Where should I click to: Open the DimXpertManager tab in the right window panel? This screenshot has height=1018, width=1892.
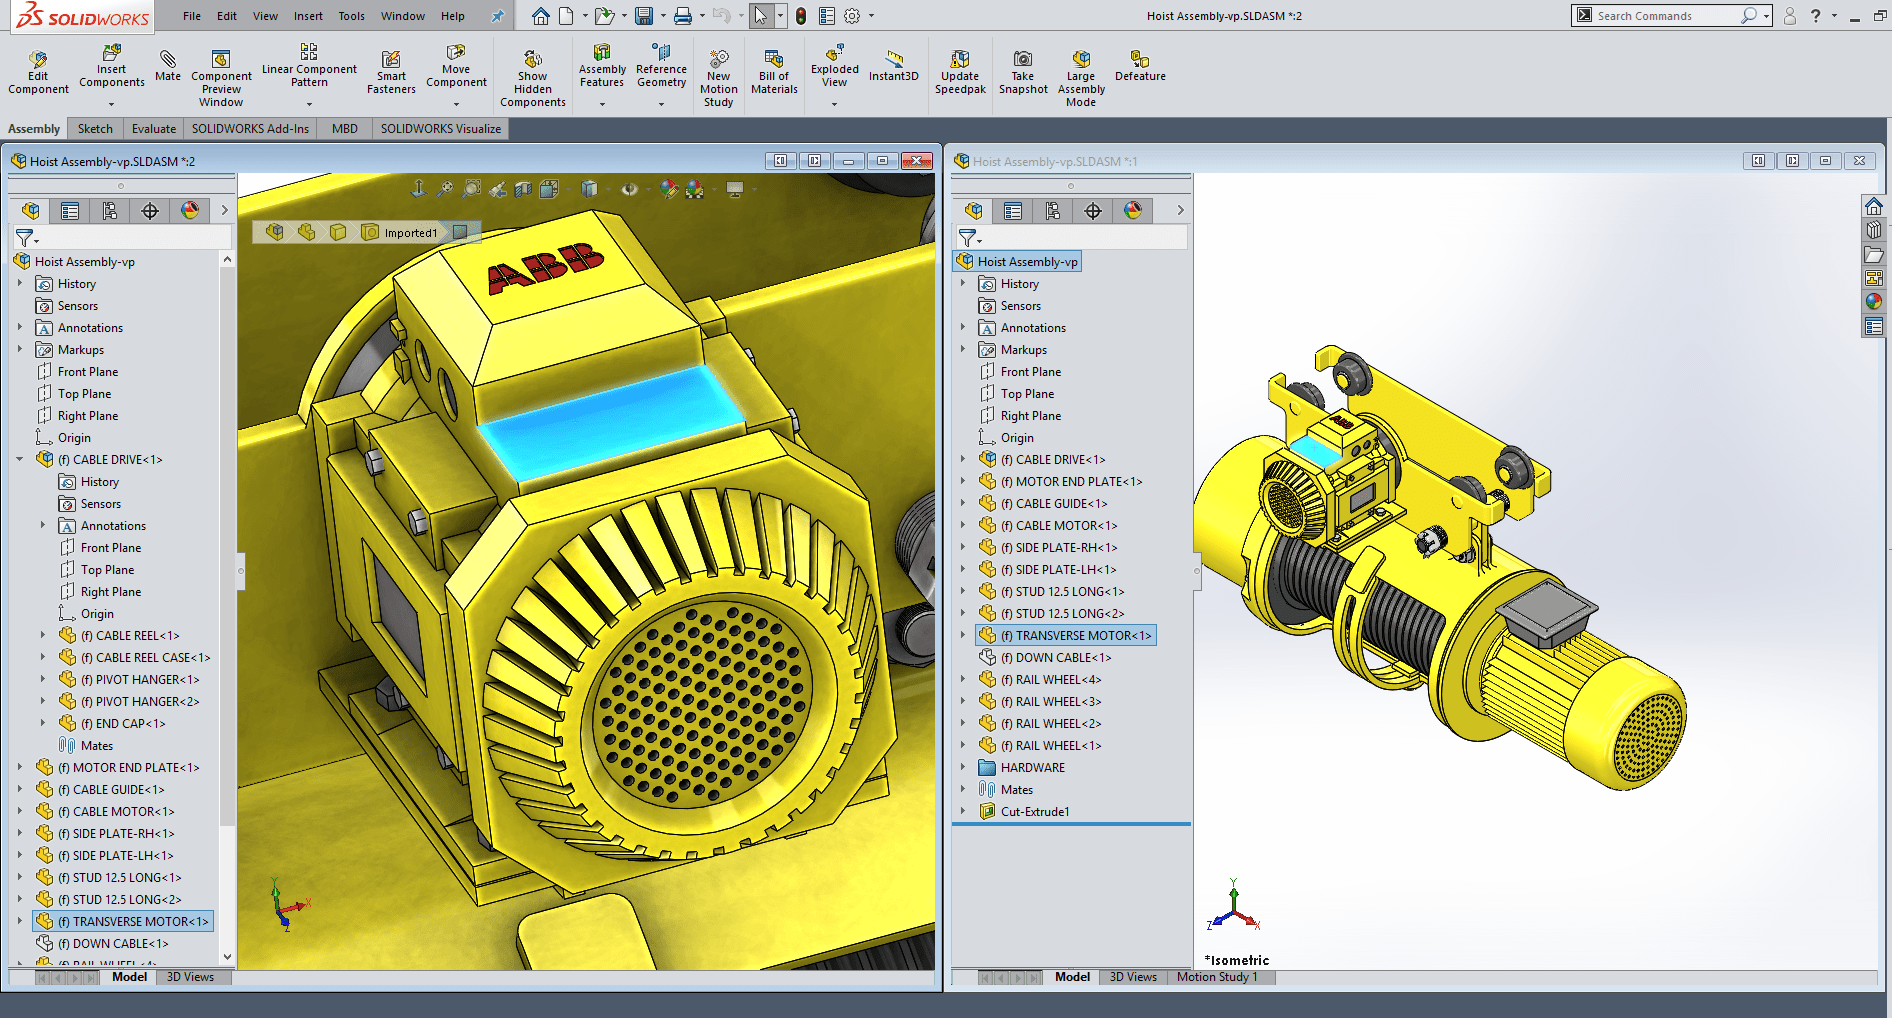click(x=1093, y=211)
